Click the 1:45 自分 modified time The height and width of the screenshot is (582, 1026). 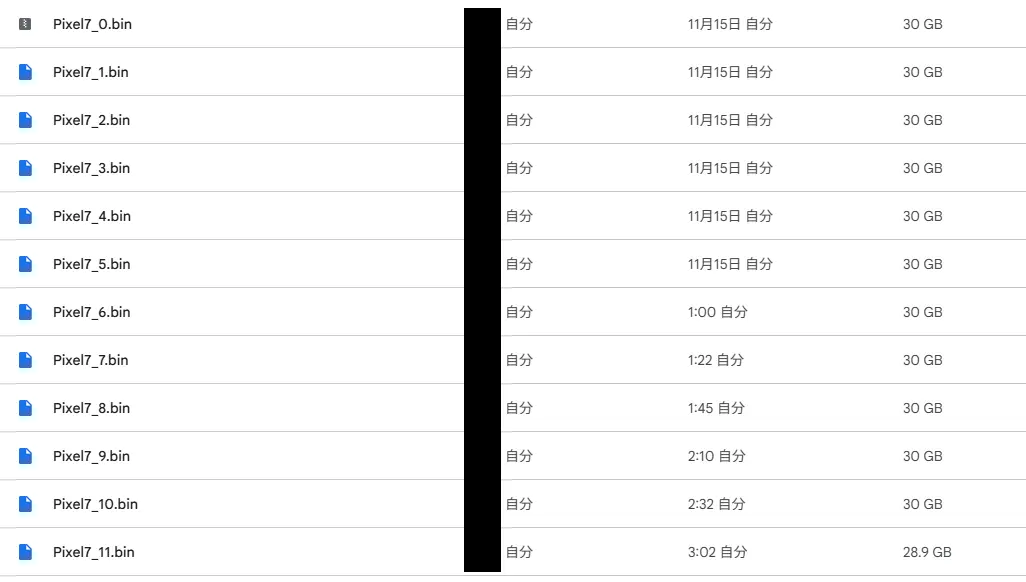pos(717,408)
